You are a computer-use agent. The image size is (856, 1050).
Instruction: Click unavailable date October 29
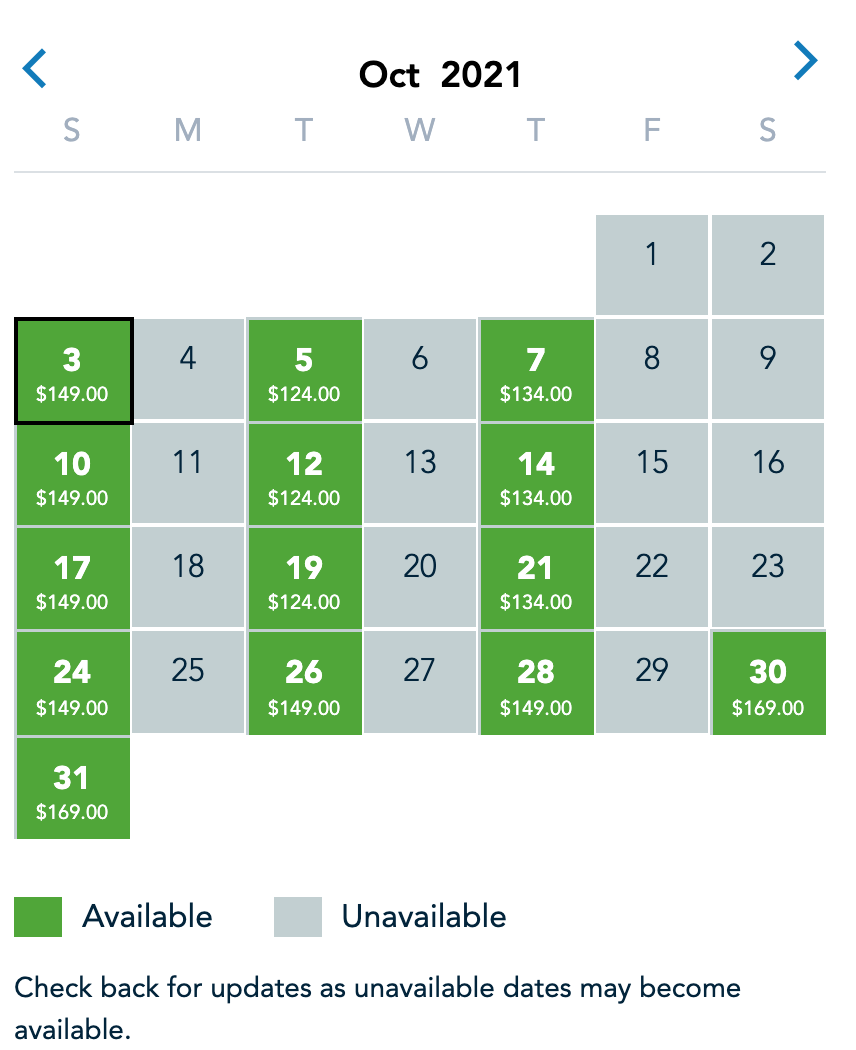(652, 682)
